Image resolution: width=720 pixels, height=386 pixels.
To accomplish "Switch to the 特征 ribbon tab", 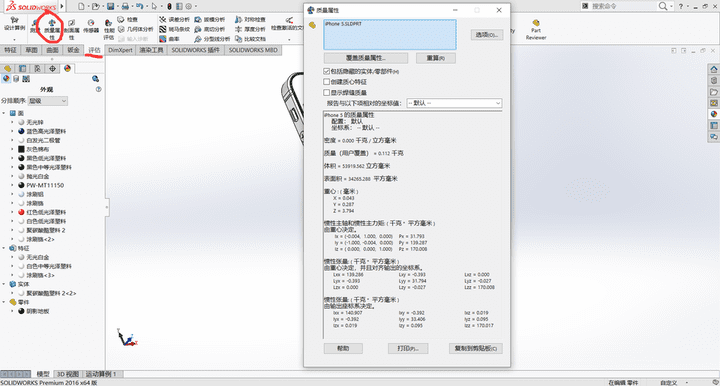I will coord(11,50).
